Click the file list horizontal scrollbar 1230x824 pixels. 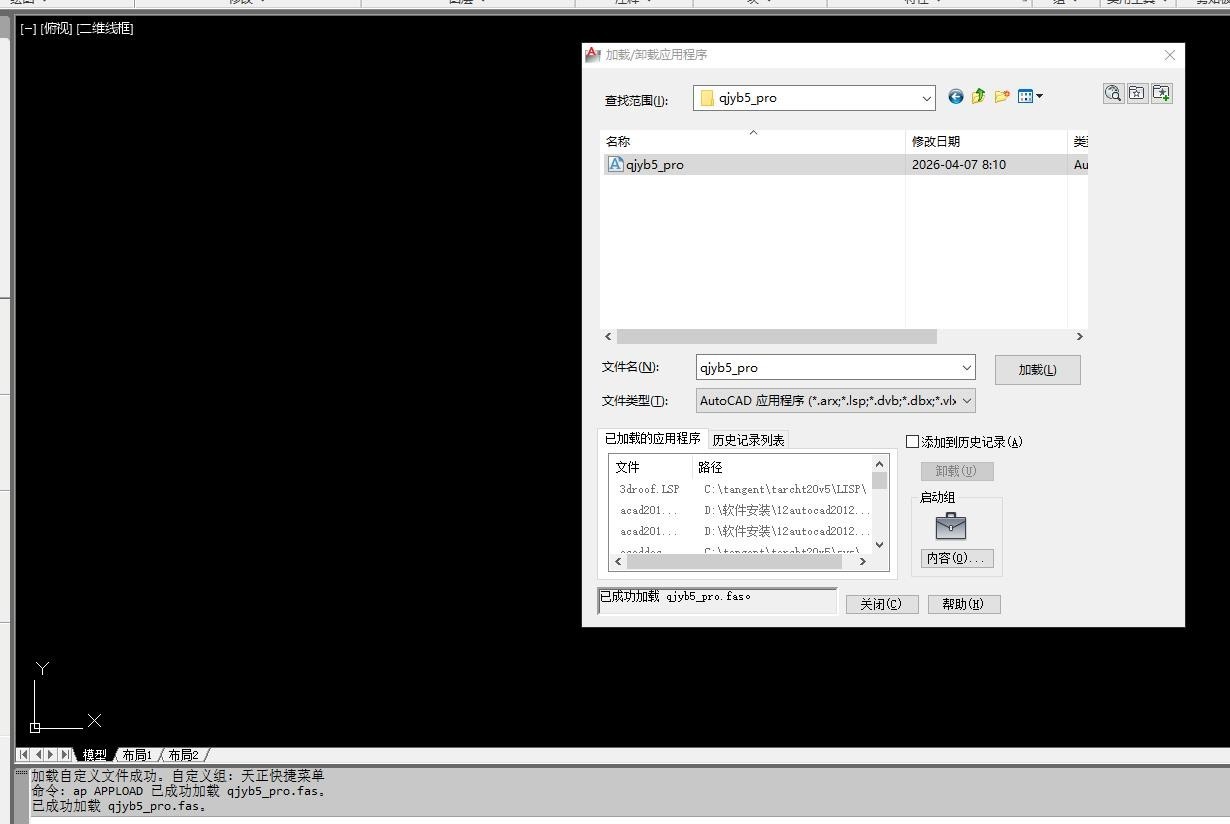(x=777, y=337)
